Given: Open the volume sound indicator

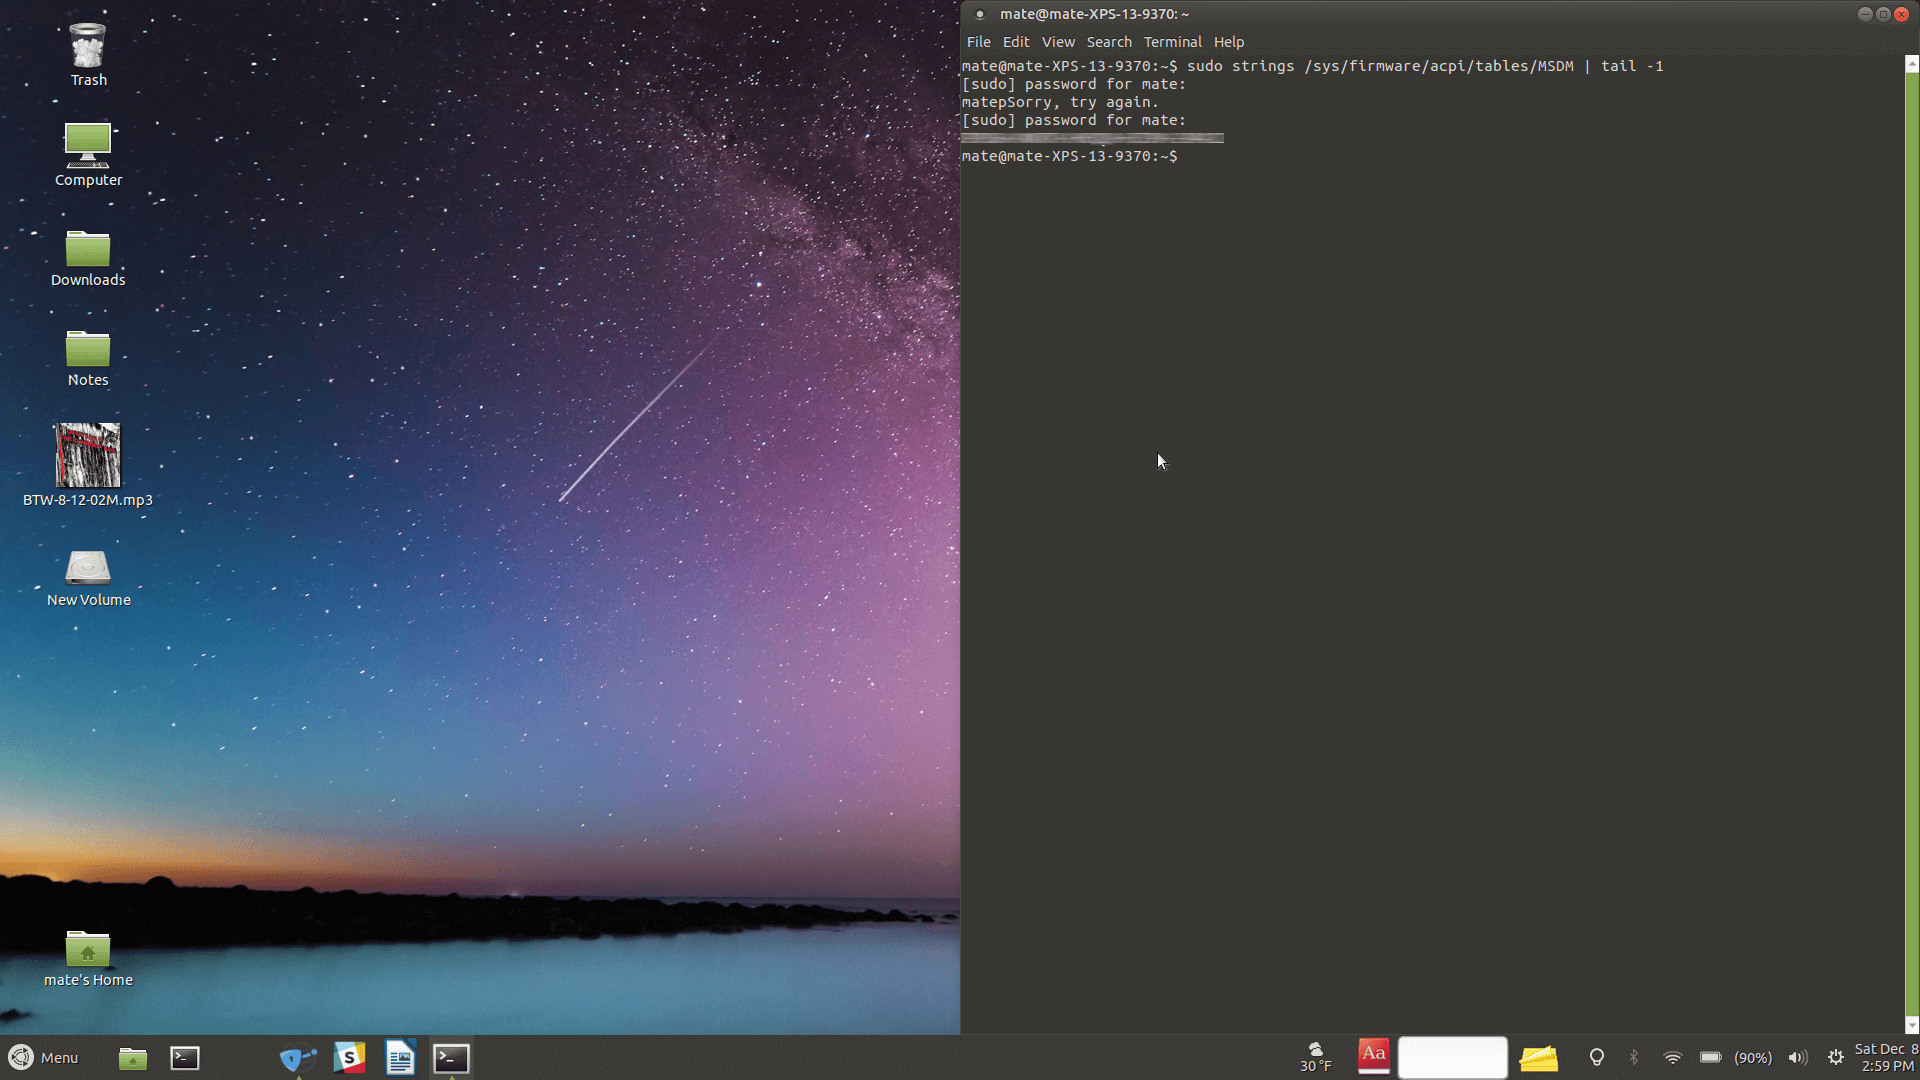Looking at the screenshot, I should 1797,1058.
